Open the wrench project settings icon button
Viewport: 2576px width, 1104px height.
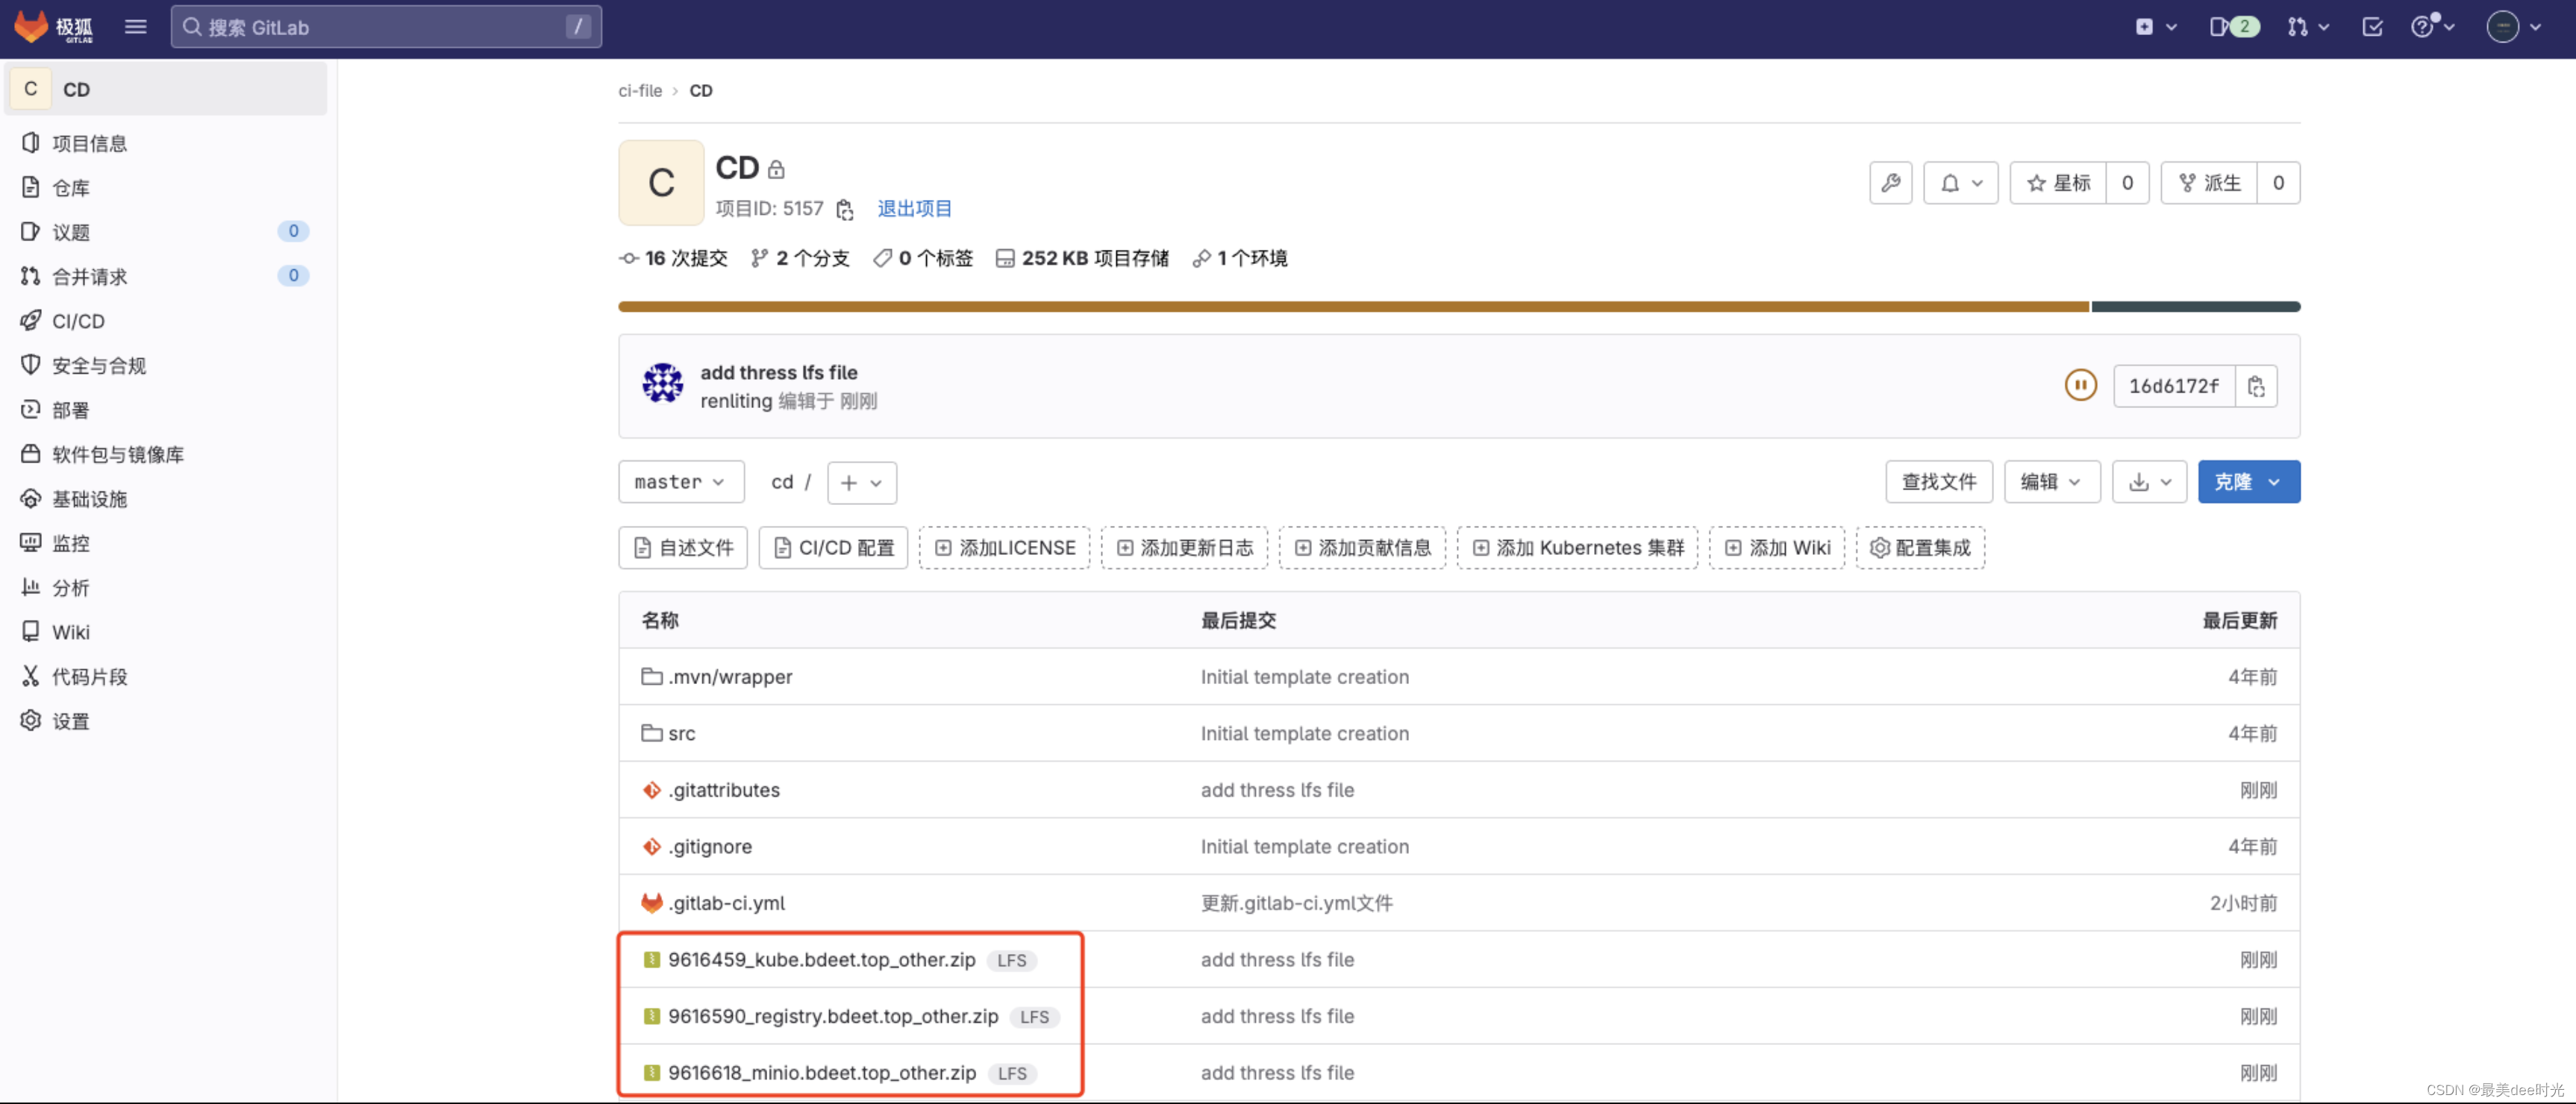[x=1890, y=183]
